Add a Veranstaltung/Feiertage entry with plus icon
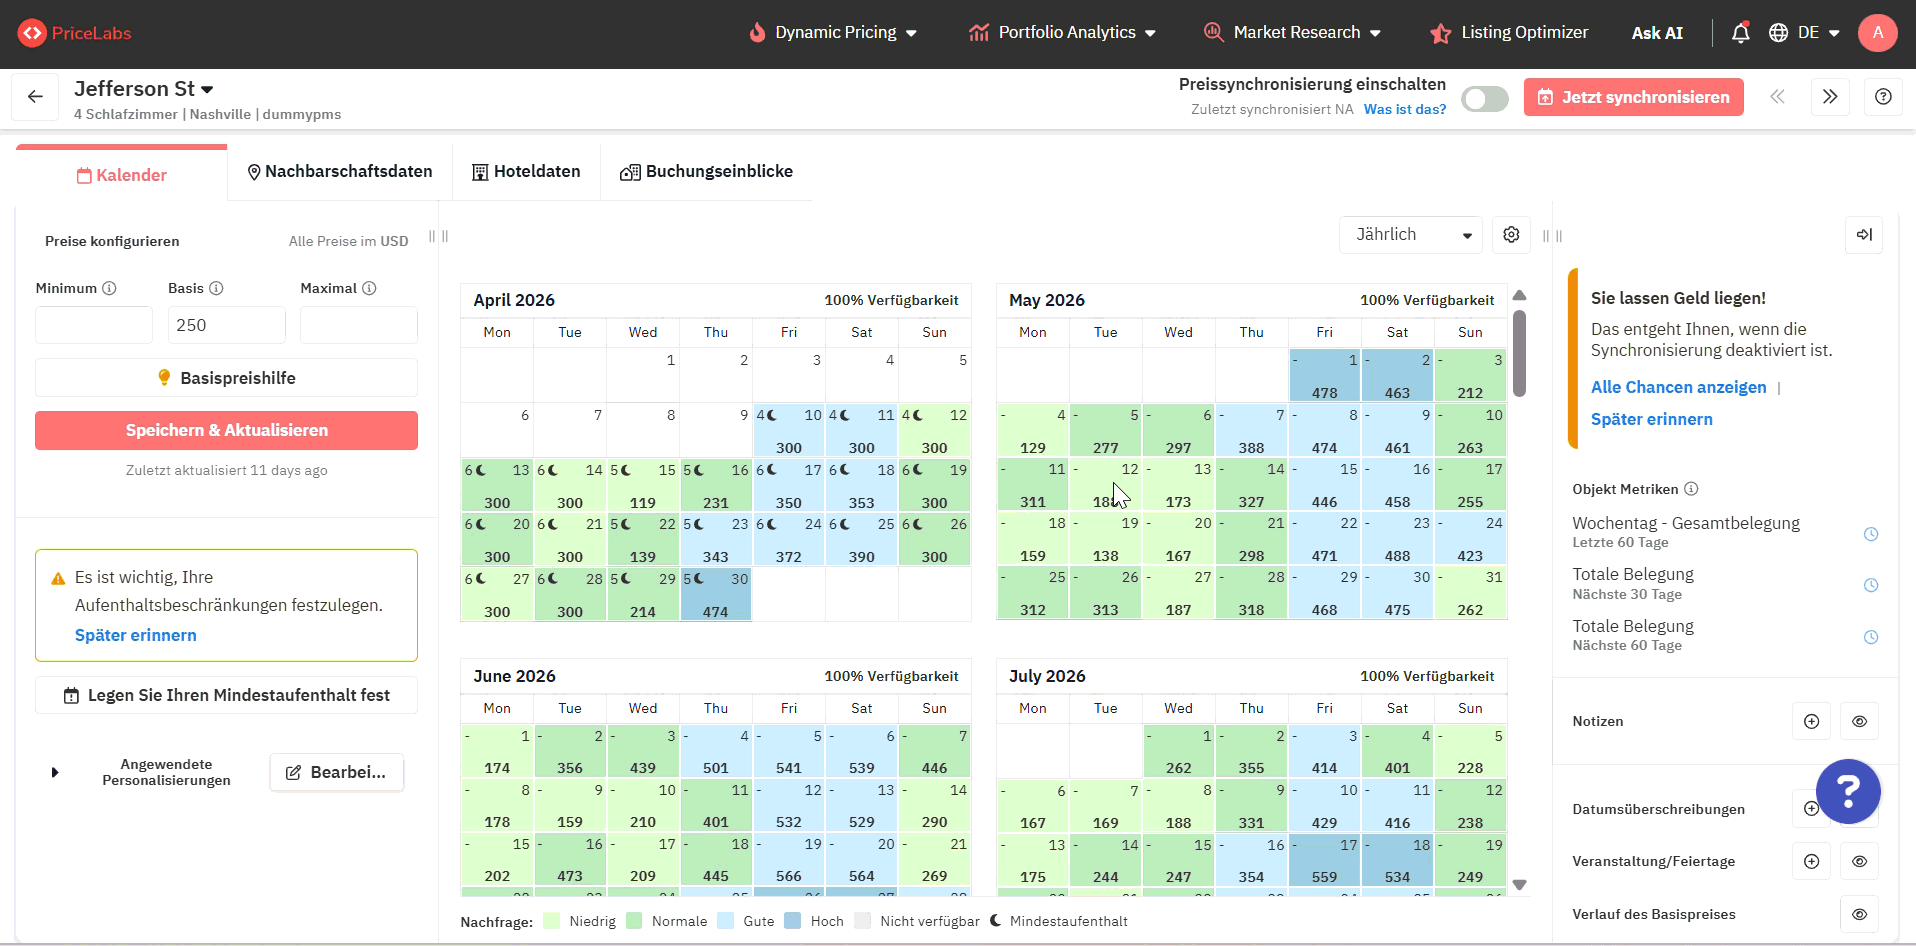Image resolution: width=1916 pixels, height=946 pixels. pos(1811,861)
